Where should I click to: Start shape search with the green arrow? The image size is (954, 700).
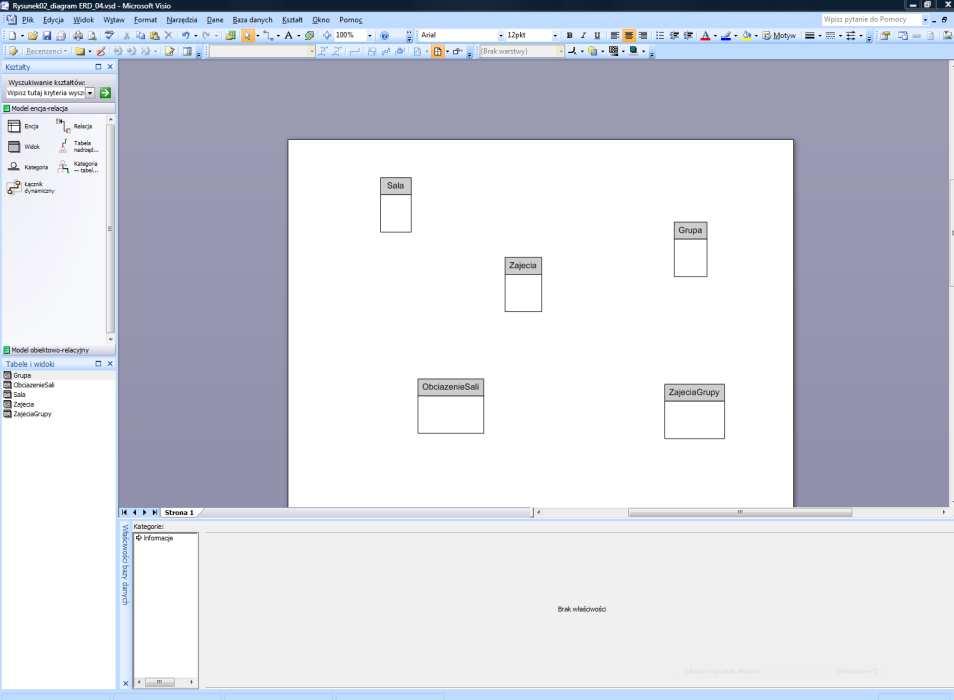[105, 92]
